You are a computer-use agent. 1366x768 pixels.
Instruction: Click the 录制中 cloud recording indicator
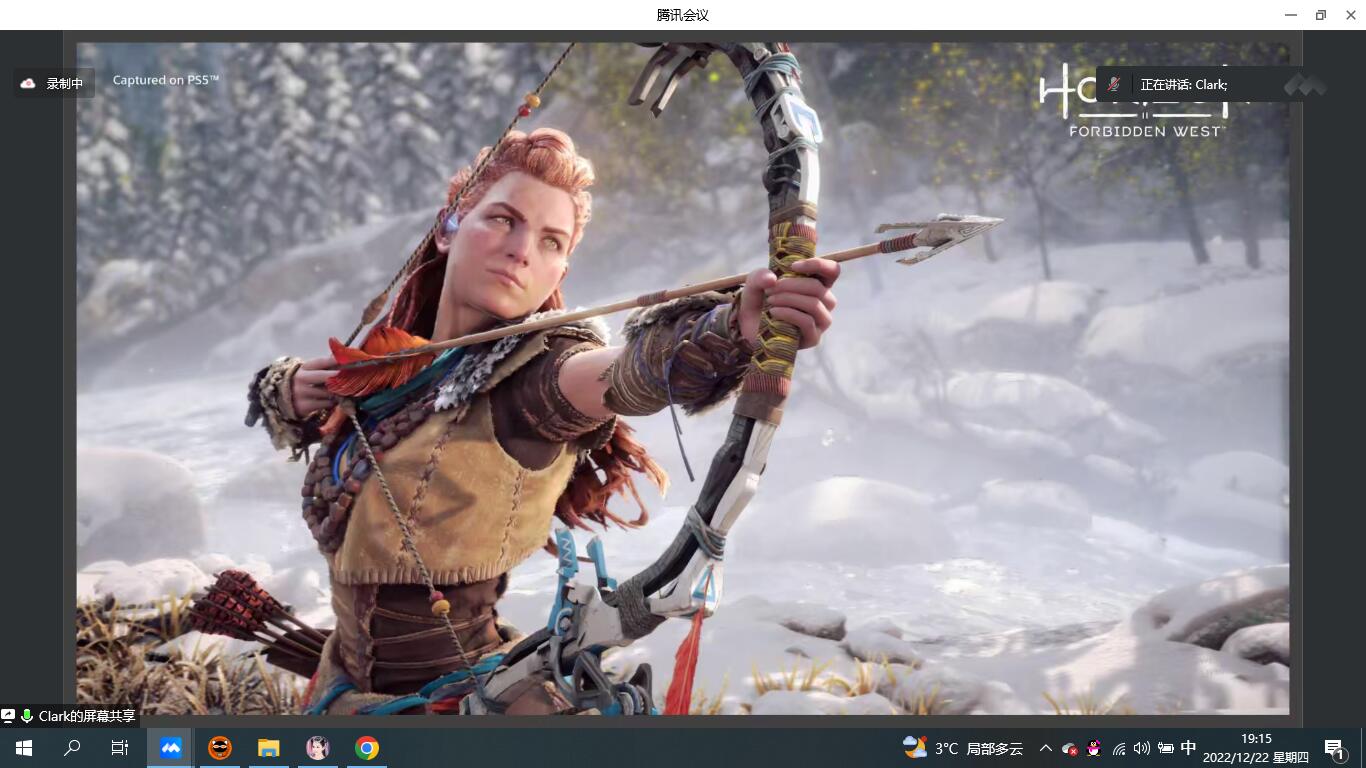tap(54, 84)
